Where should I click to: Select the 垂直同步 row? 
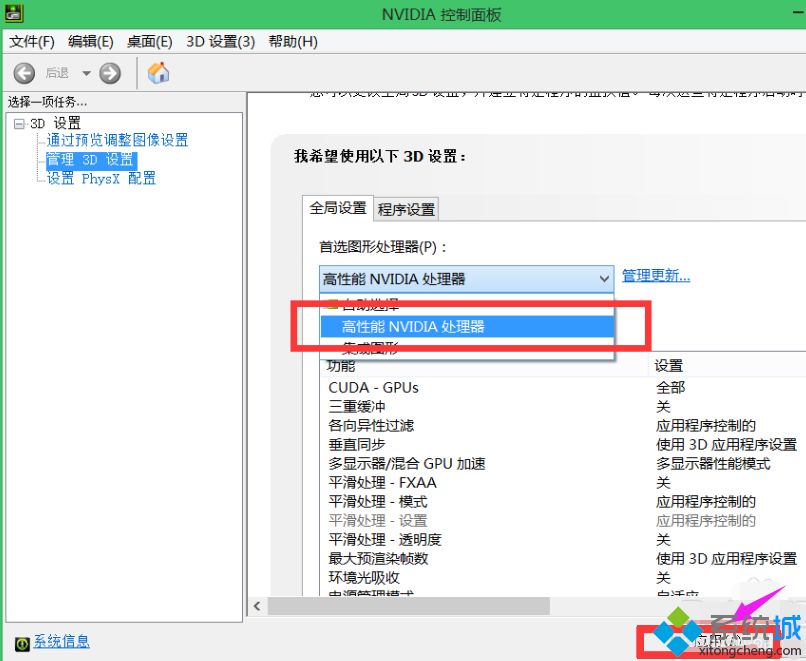tap(562, 445)
